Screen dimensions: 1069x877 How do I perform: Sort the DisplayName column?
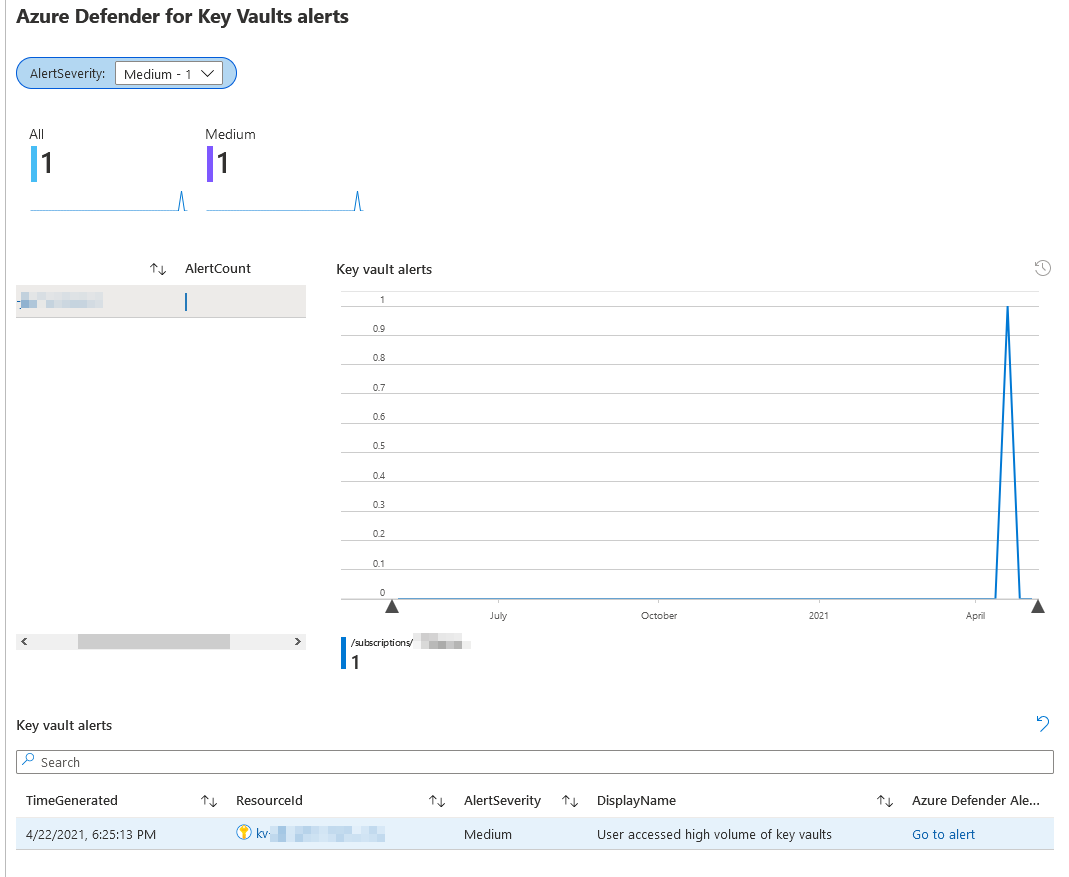coord(885,800)
